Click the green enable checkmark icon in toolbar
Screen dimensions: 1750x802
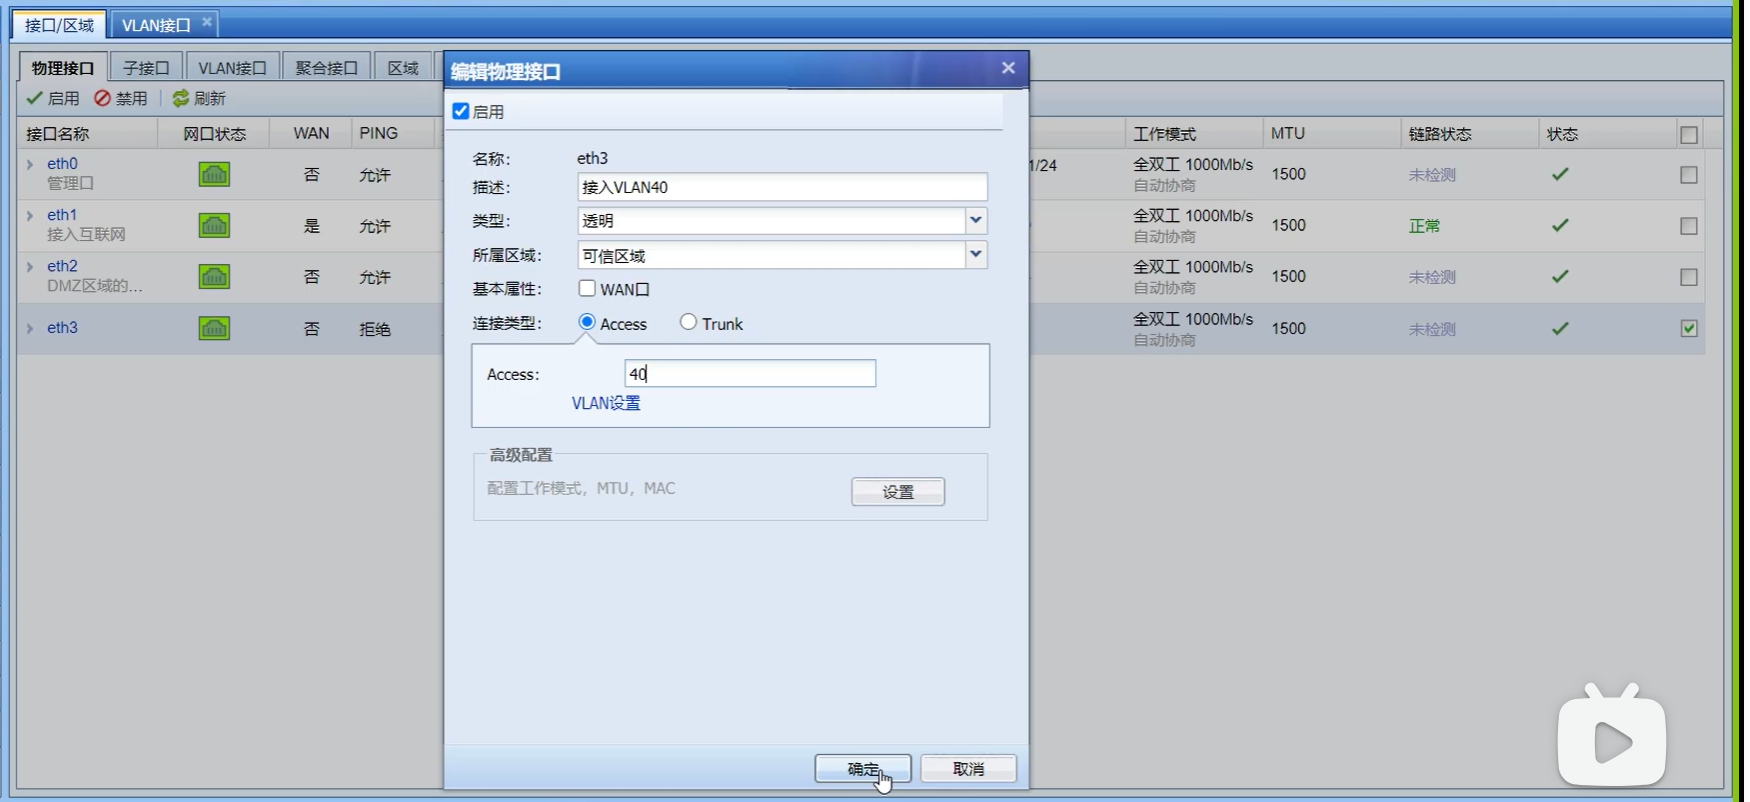click(34, 98)
